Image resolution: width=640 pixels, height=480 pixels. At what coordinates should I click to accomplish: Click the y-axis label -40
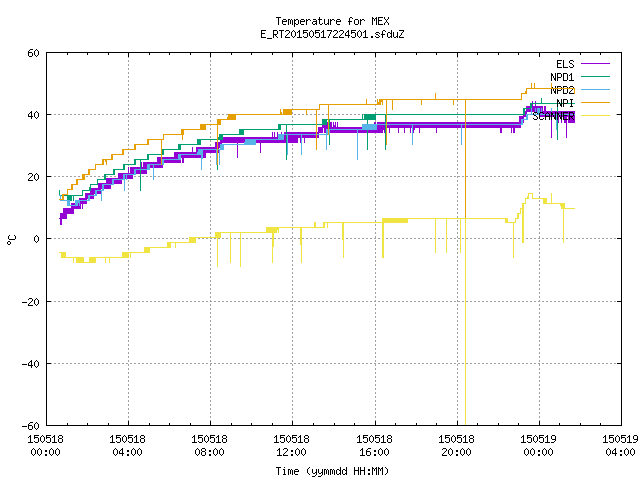pos(31,364)
